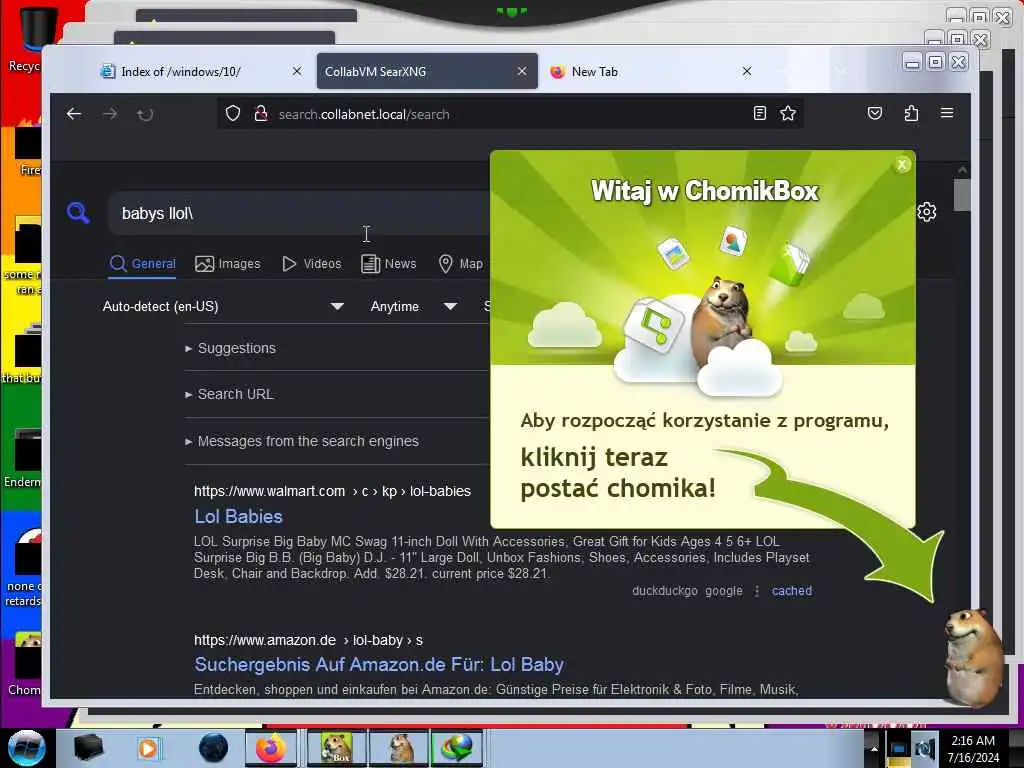The height and width of the screenshot is (768, 1024).
Task: Switch to Videos search category
Action: pos(312,263)
